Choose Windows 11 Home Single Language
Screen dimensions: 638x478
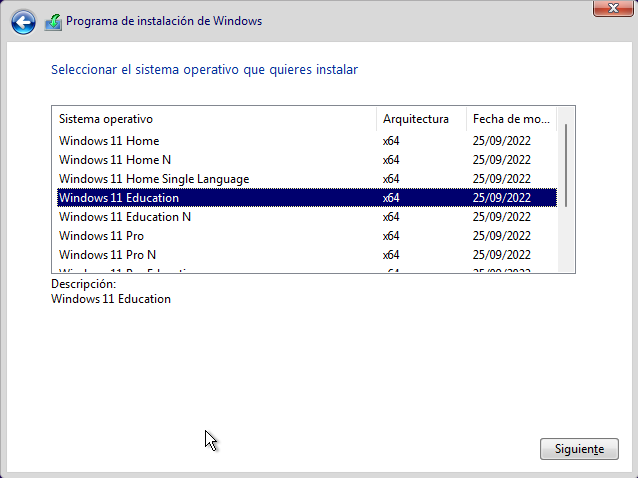[x=154, y=179]
